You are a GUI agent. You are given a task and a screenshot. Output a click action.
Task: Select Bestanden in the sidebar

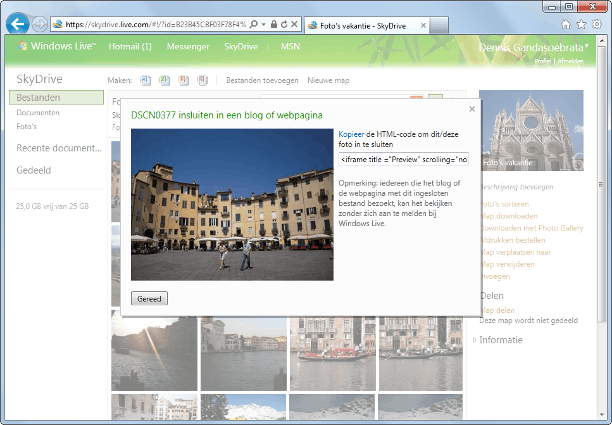click(57, 98)
